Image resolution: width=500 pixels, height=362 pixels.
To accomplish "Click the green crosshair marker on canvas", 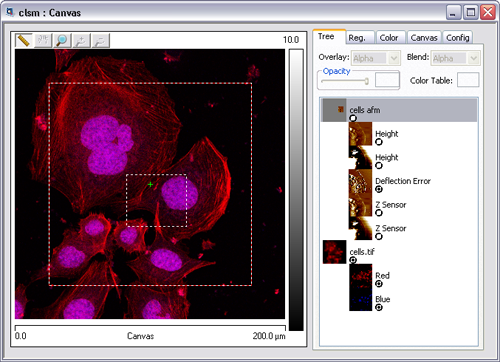I will [x=150, y=184].
